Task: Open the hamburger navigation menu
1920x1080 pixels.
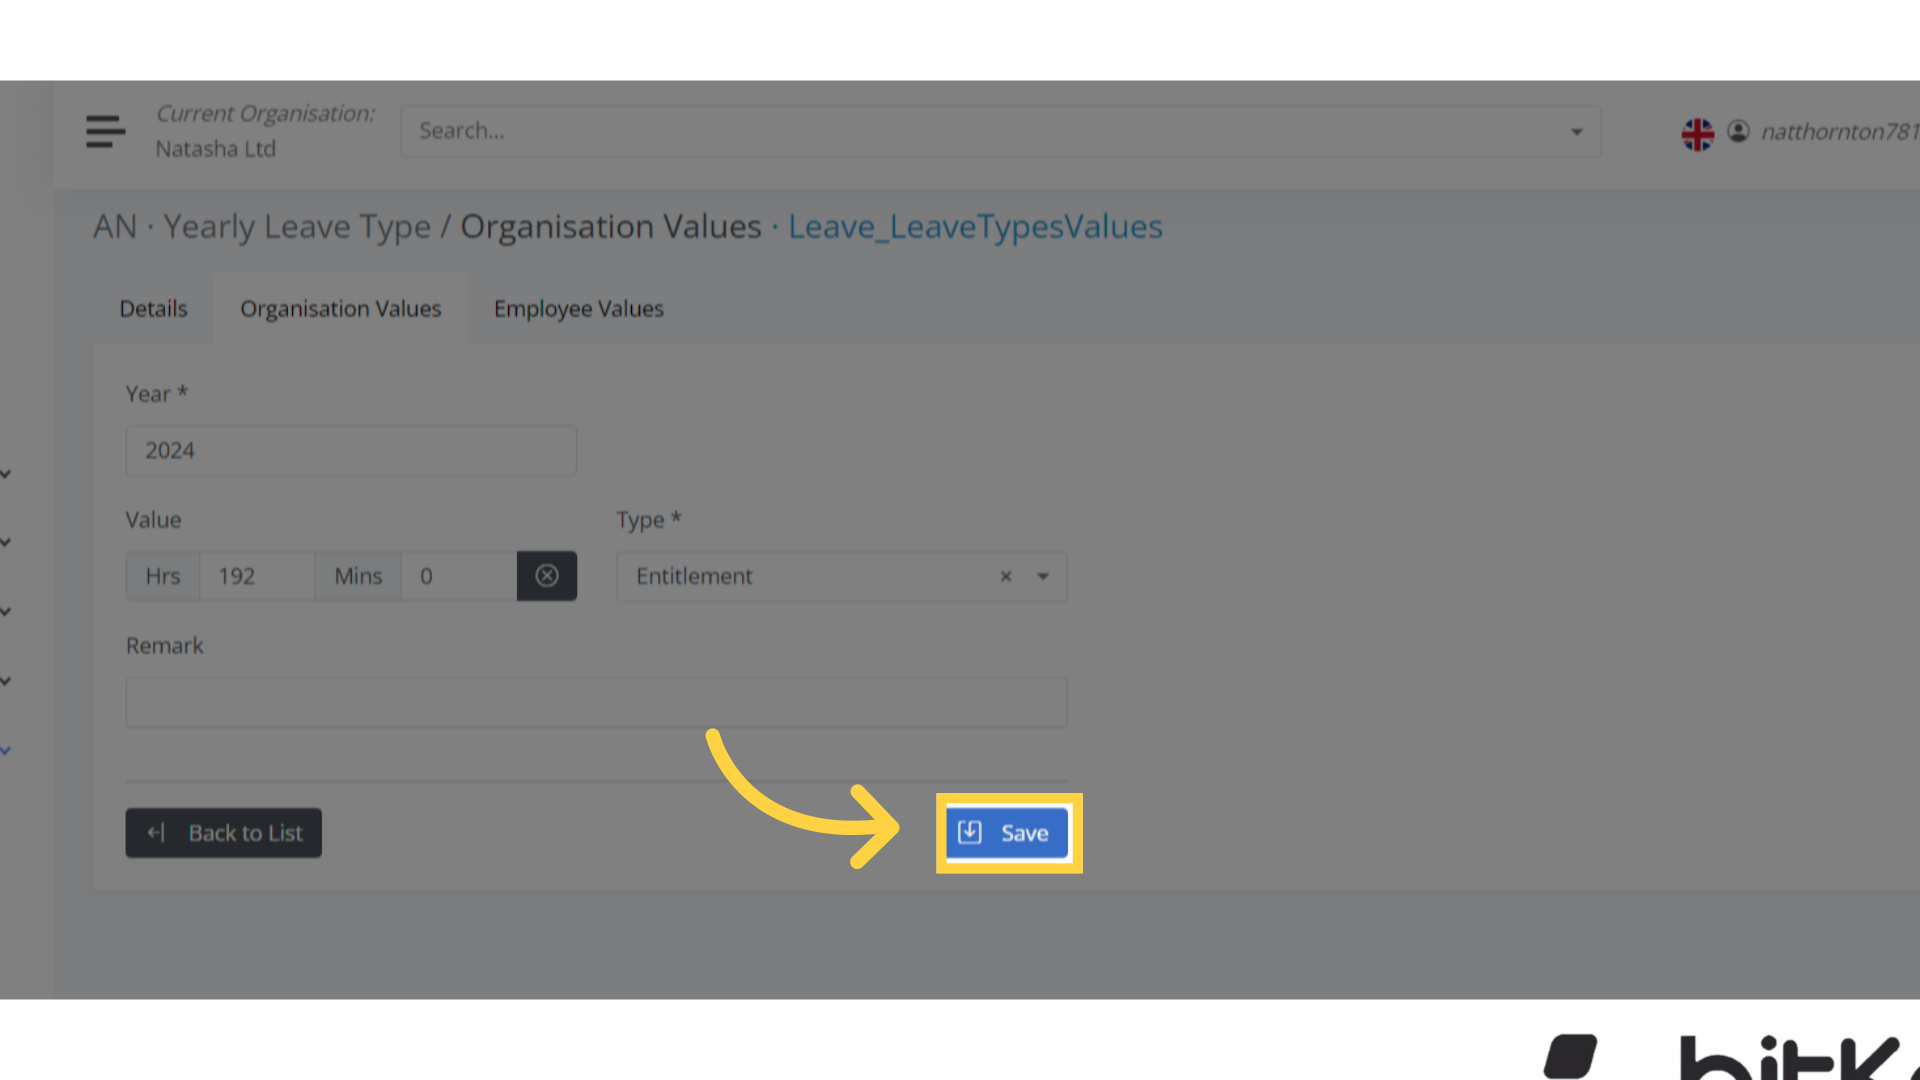Action: tap(105, 131)
